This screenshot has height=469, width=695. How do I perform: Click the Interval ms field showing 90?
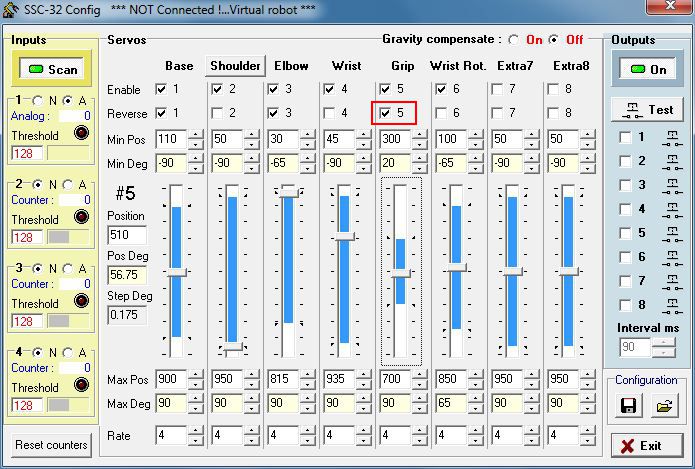tap(635, 347)
